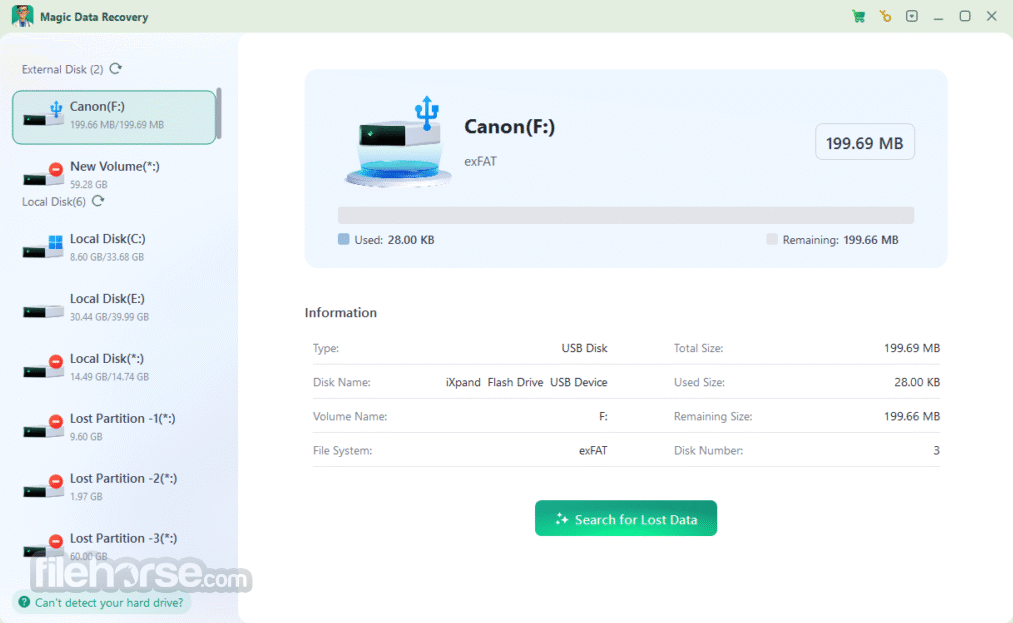Click the Windows logo drive icon for Local Disk(C:)

tap(43, 247)
